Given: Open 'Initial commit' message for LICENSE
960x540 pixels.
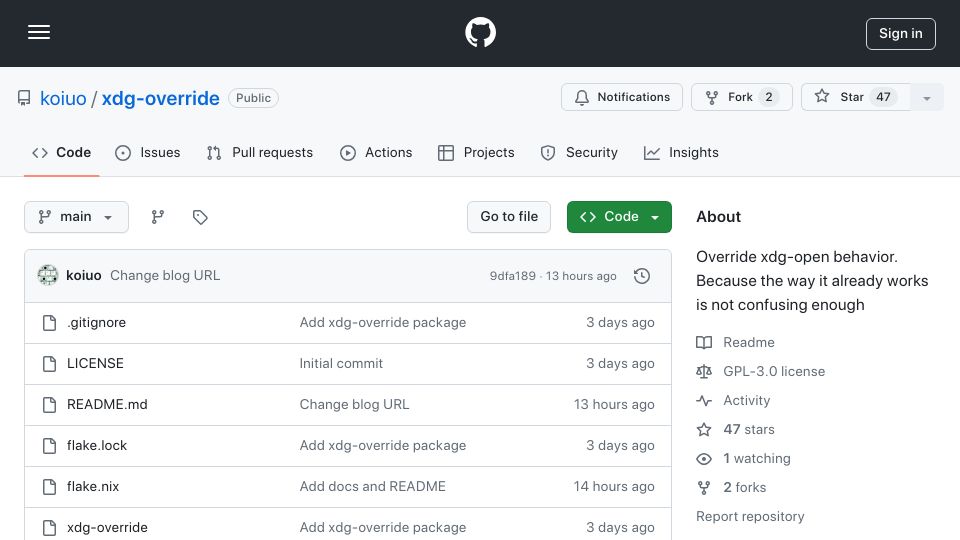Looking at the screenshot, I should tap(341, 364).
